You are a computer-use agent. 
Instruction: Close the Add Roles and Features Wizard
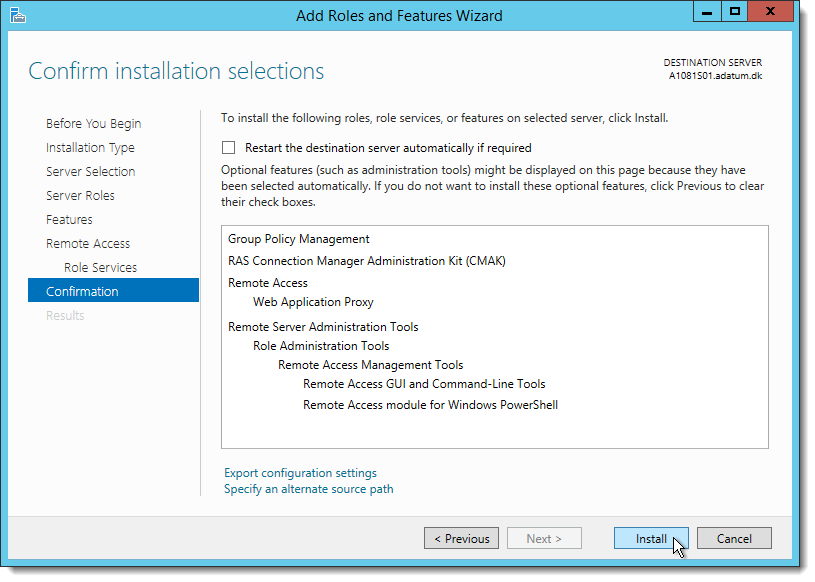click(770, 11)
